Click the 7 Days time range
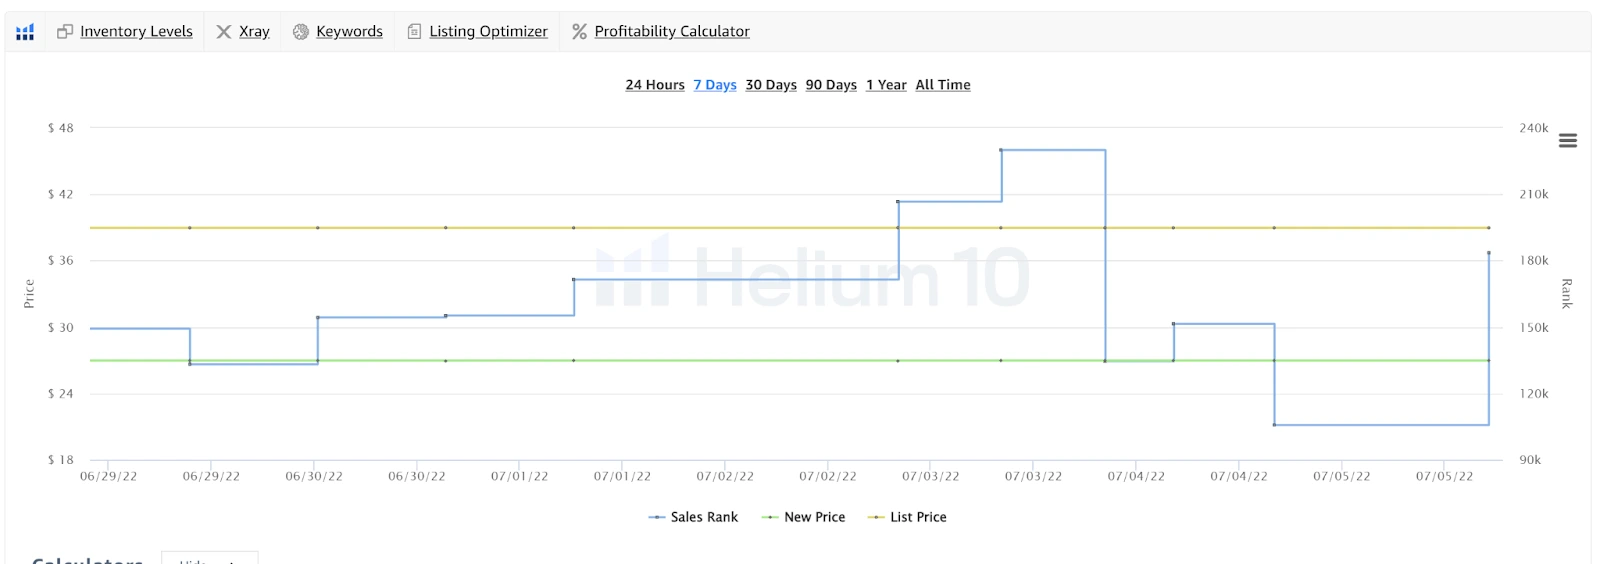The image size is (1600, 564). click(715, 85)
